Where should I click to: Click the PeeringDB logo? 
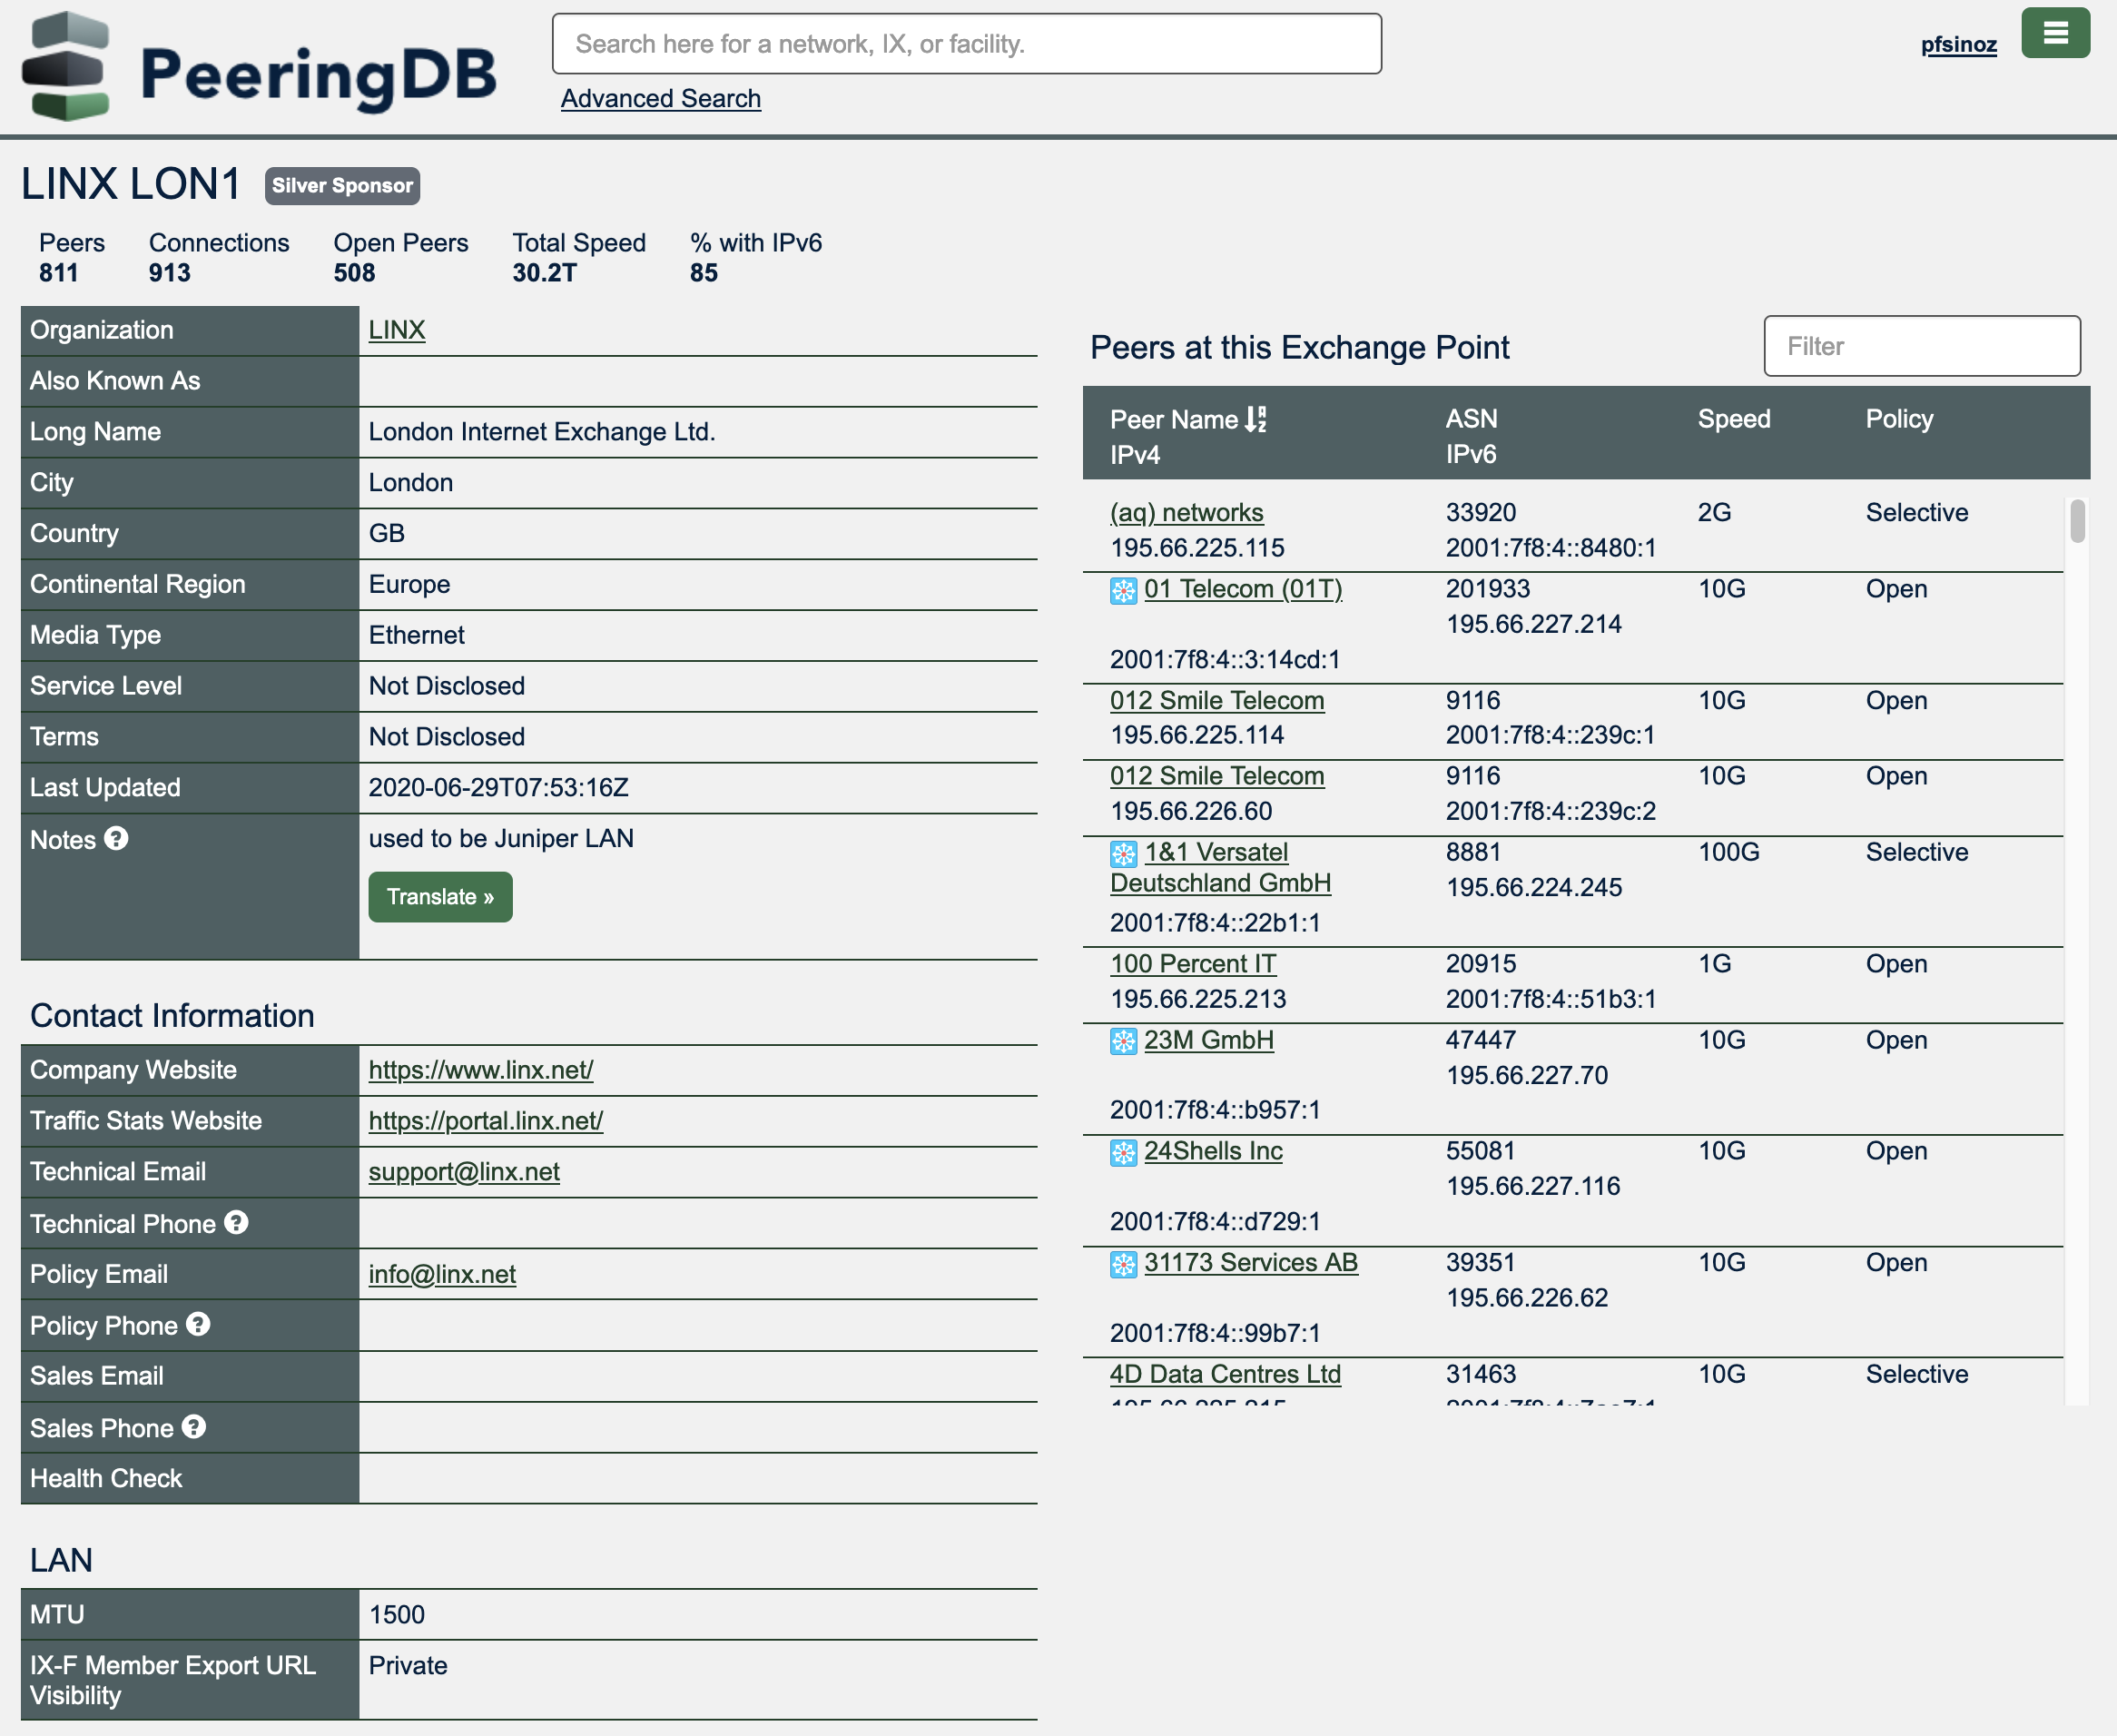pos(259,68)
